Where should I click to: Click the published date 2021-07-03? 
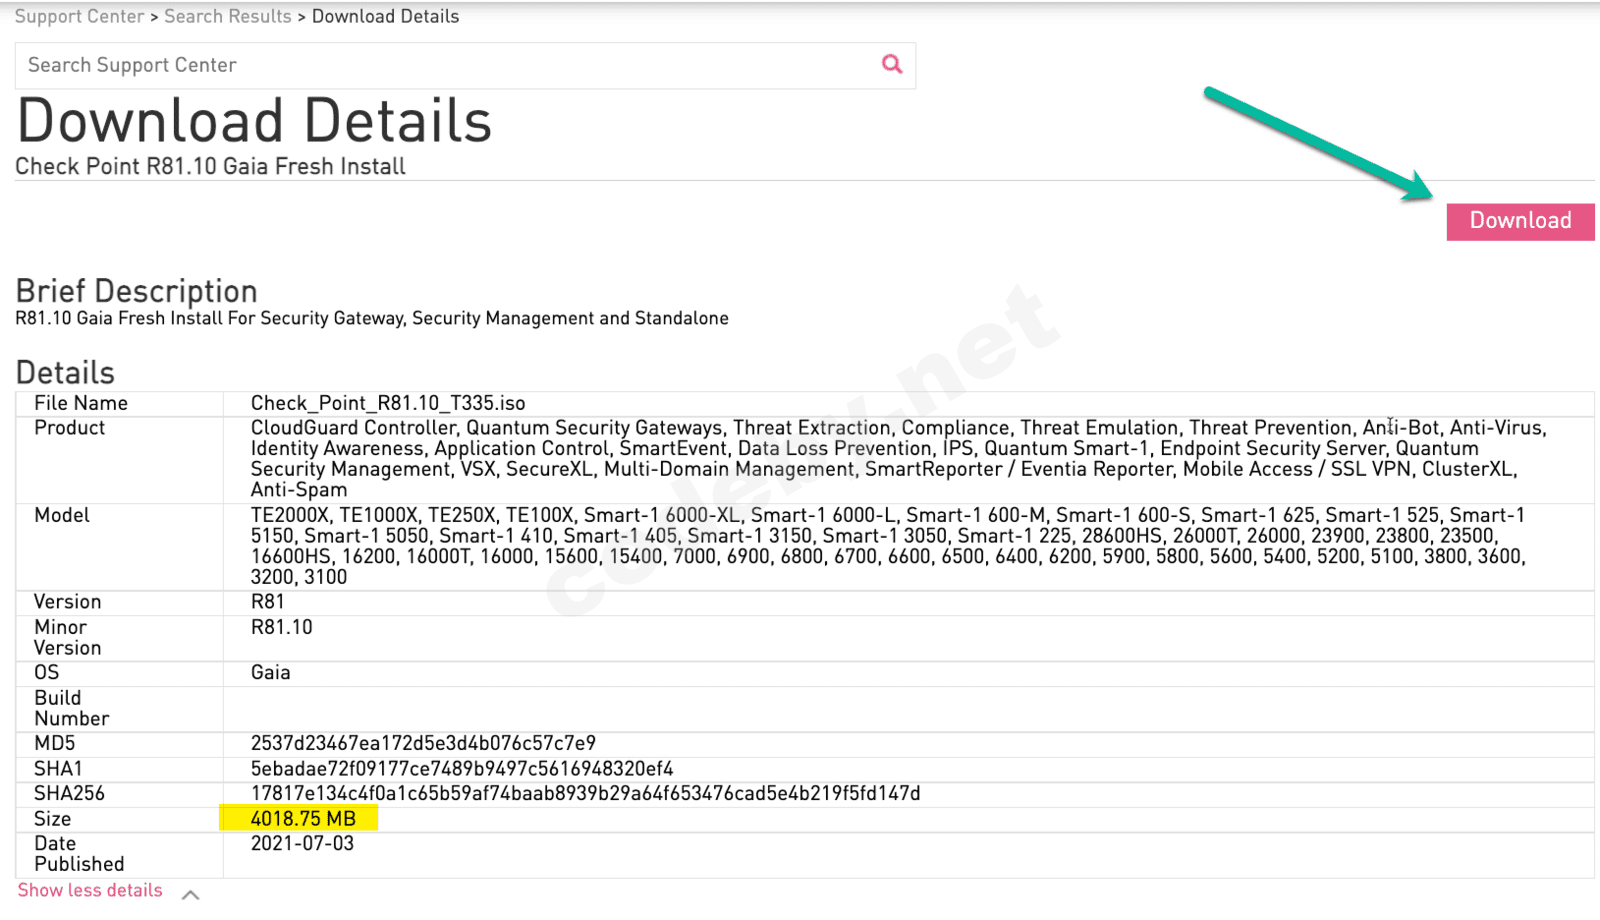pos(302,843)
